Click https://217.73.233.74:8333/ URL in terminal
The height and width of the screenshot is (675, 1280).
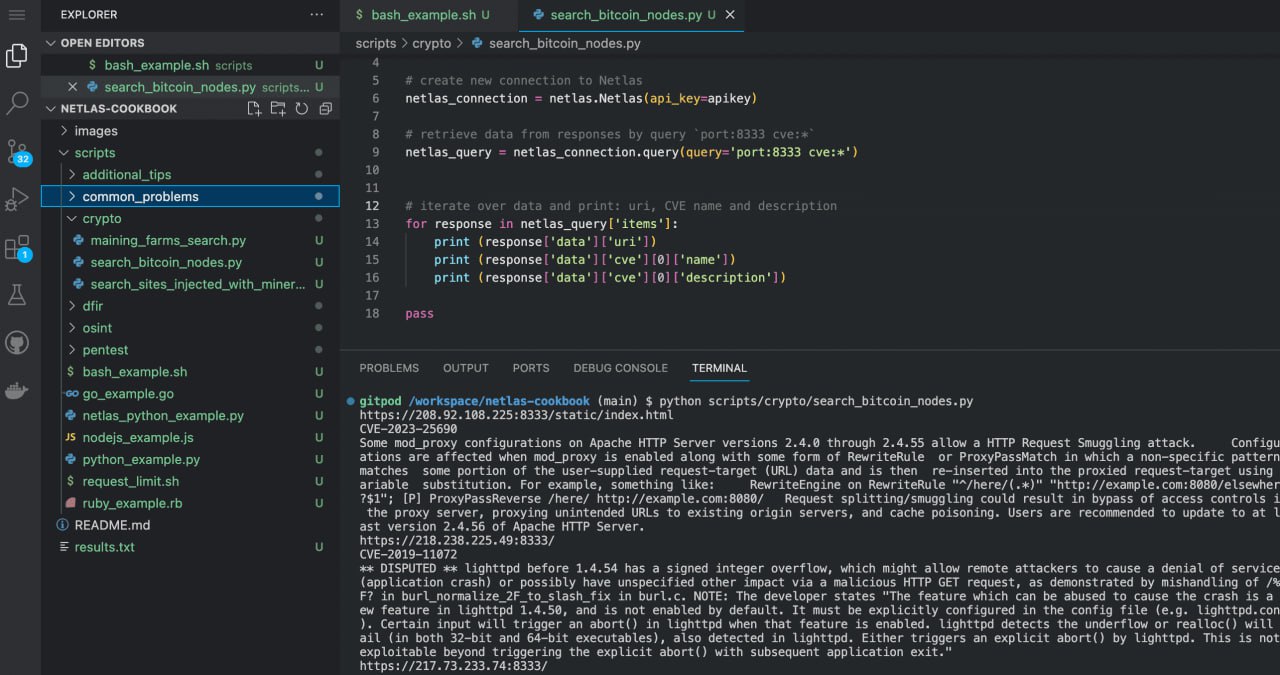click(x=453, y=666)
